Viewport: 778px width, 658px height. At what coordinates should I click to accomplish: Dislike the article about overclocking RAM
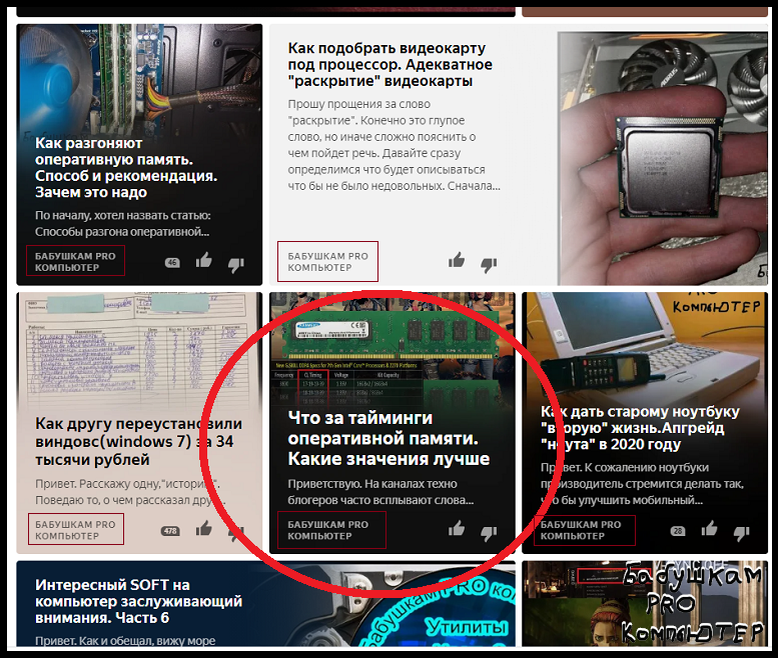coord(236,265)
